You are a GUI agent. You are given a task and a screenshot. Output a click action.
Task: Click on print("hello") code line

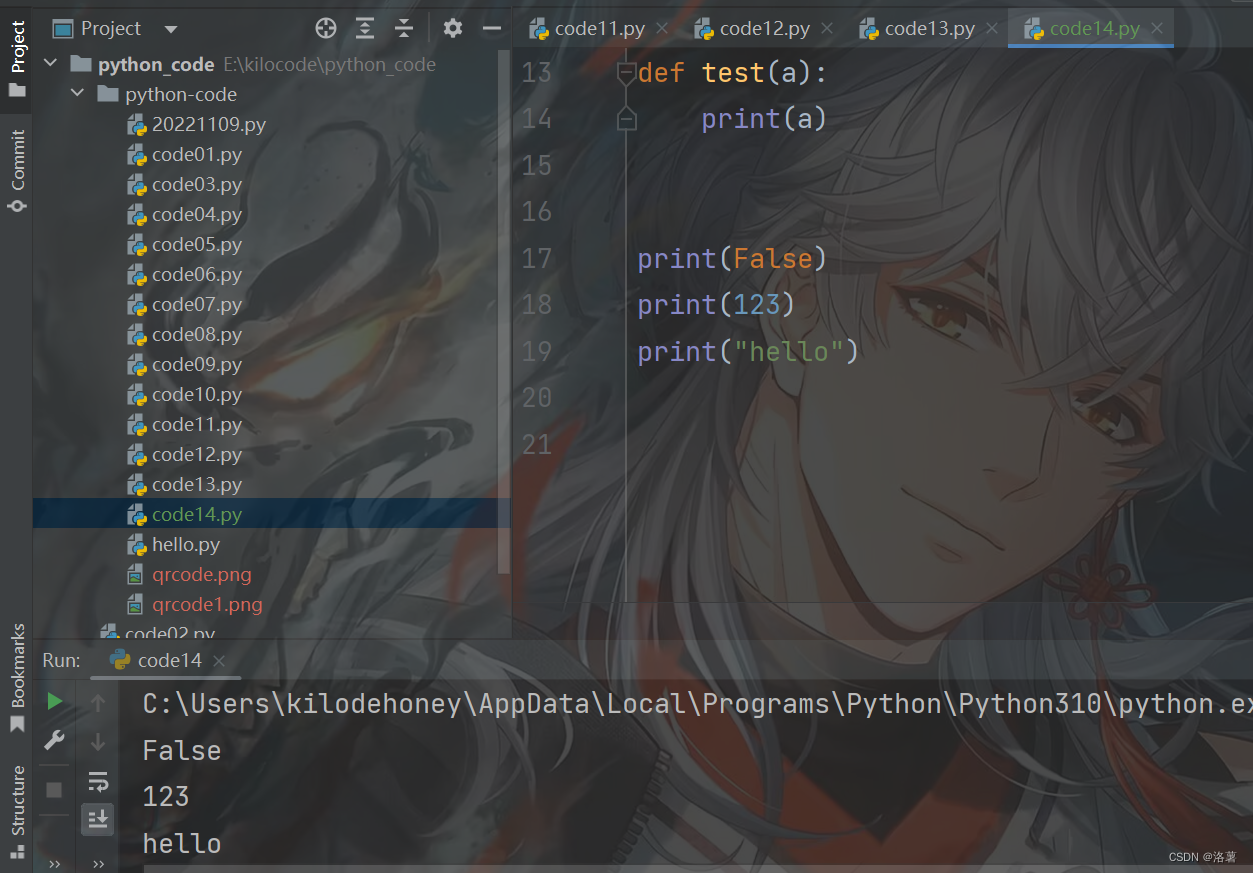pos(748,351)
